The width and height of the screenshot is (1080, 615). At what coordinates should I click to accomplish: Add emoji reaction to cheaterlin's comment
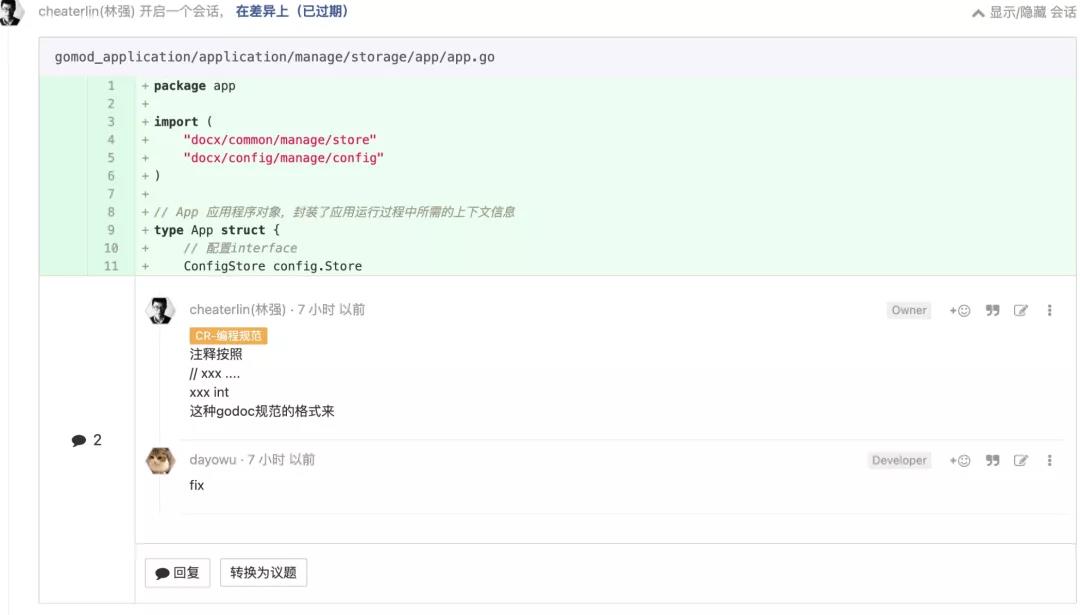pyautogui.click(x=959, y=311)
